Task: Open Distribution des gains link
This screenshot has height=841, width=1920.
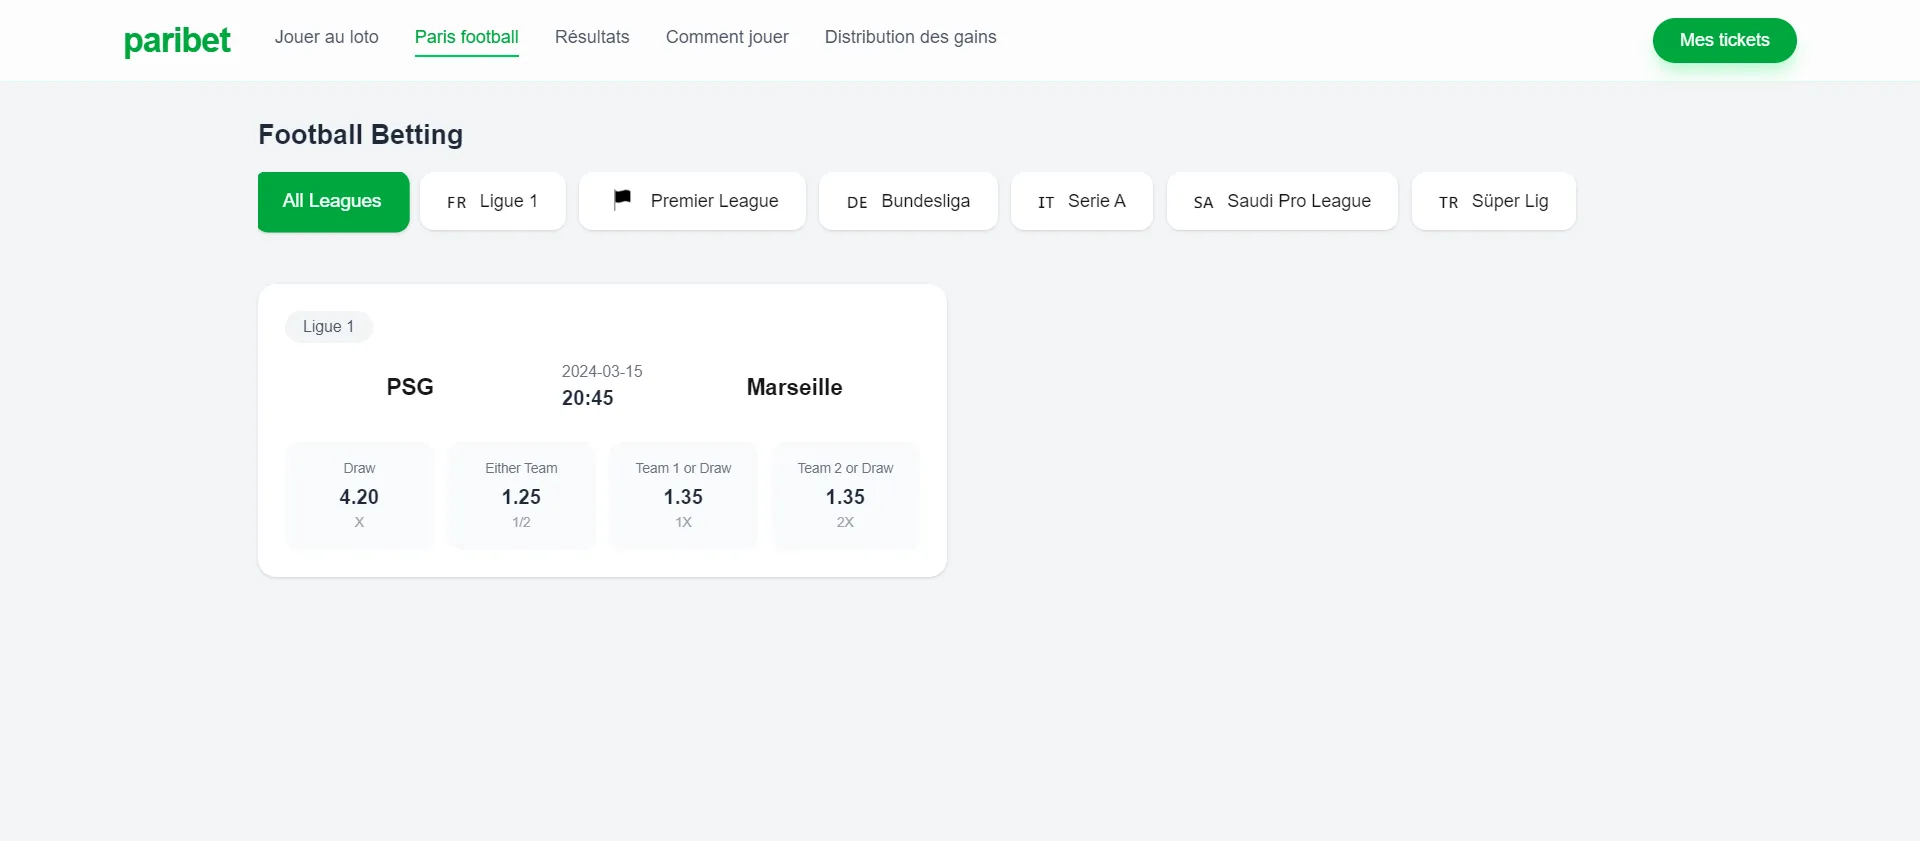Action: pos(910,37)
